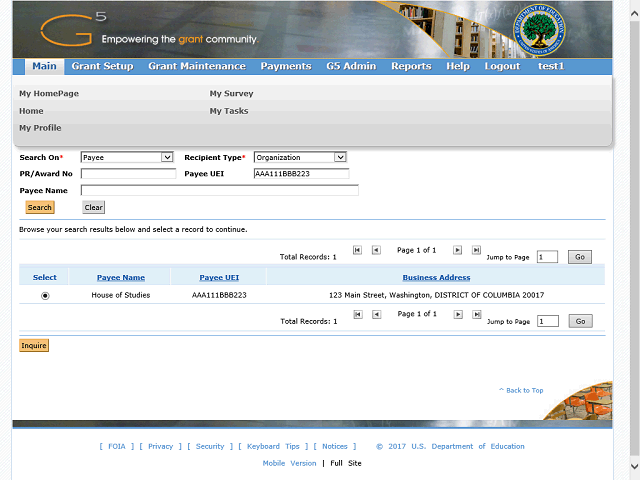Select the House of Studies radio button
Image resolution: width=640 pixels, height=480 pixels.
point(45,296)
